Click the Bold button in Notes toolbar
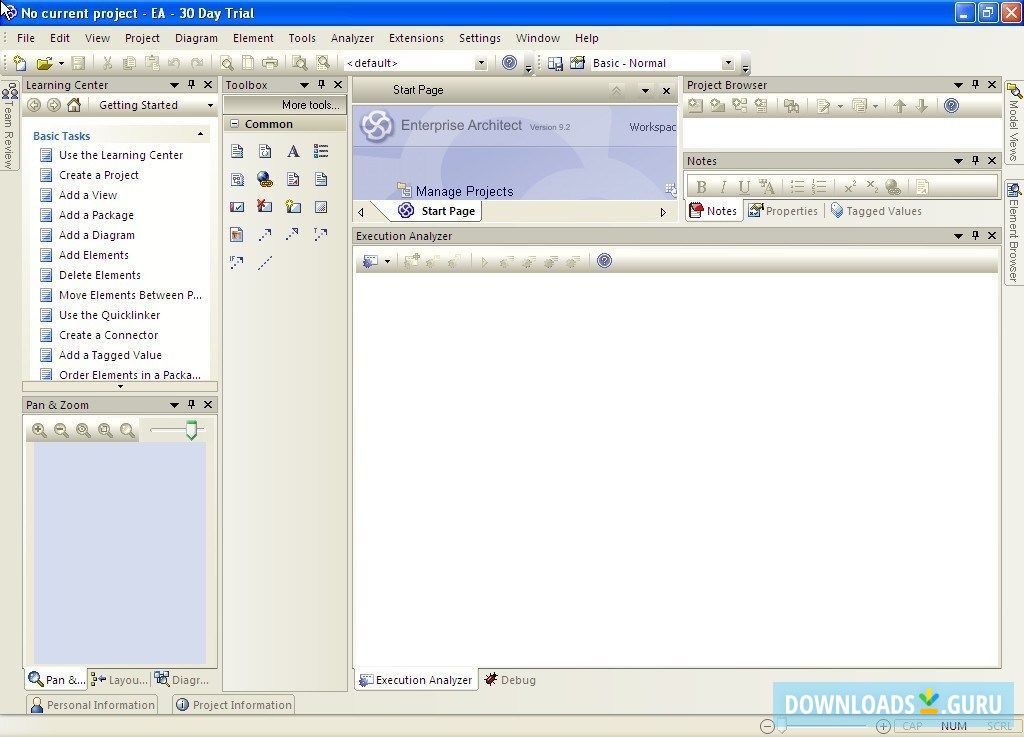Image resolution: width=1024 pixels, height=737 pixels. [701, 187]
